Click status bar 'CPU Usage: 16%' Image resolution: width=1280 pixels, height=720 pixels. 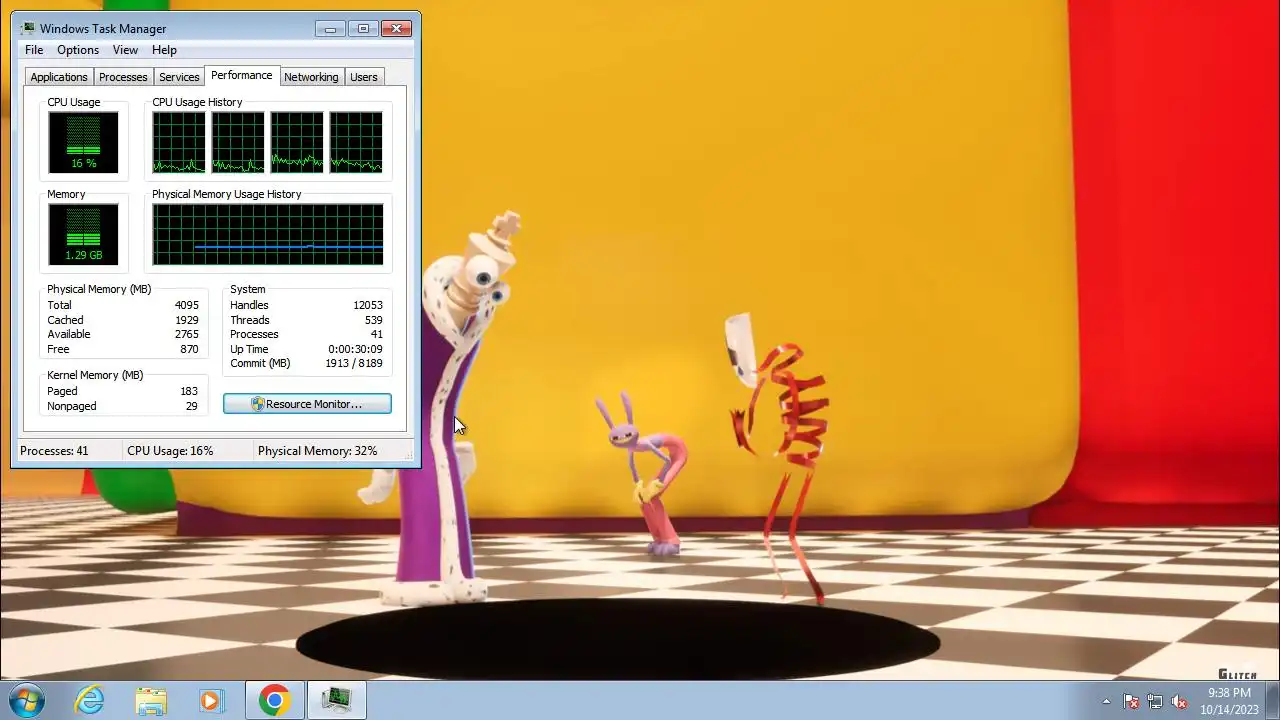pyautogui.click(x=170, y=451)
